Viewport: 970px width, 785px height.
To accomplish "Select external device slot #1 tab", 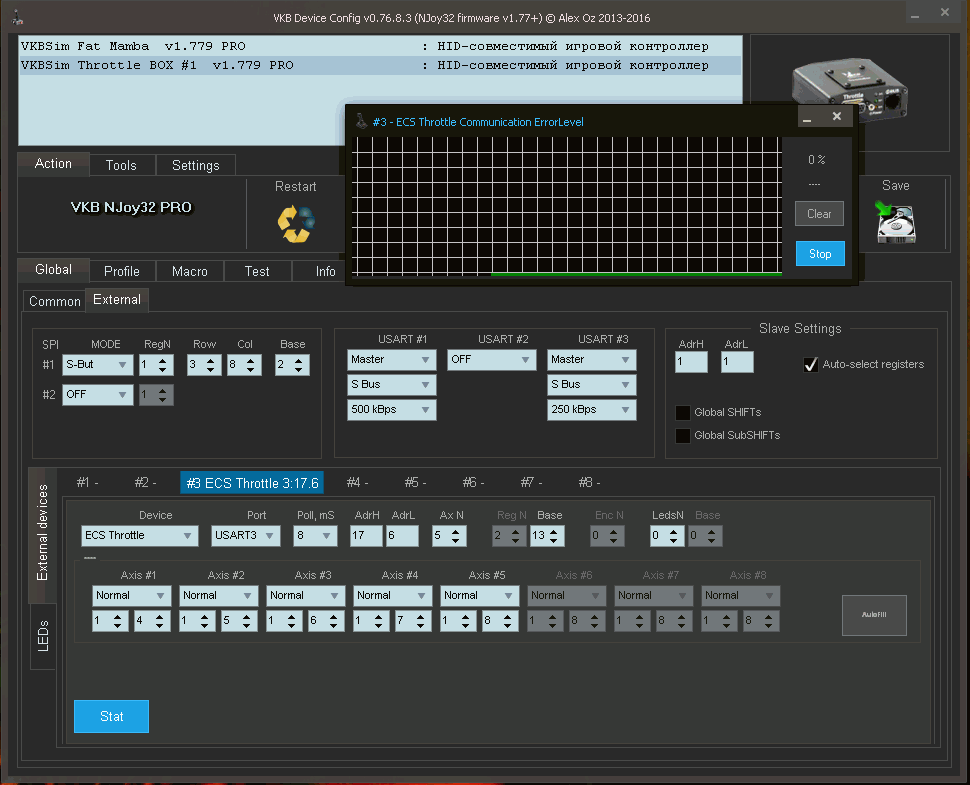I will [x=87, y=483].
